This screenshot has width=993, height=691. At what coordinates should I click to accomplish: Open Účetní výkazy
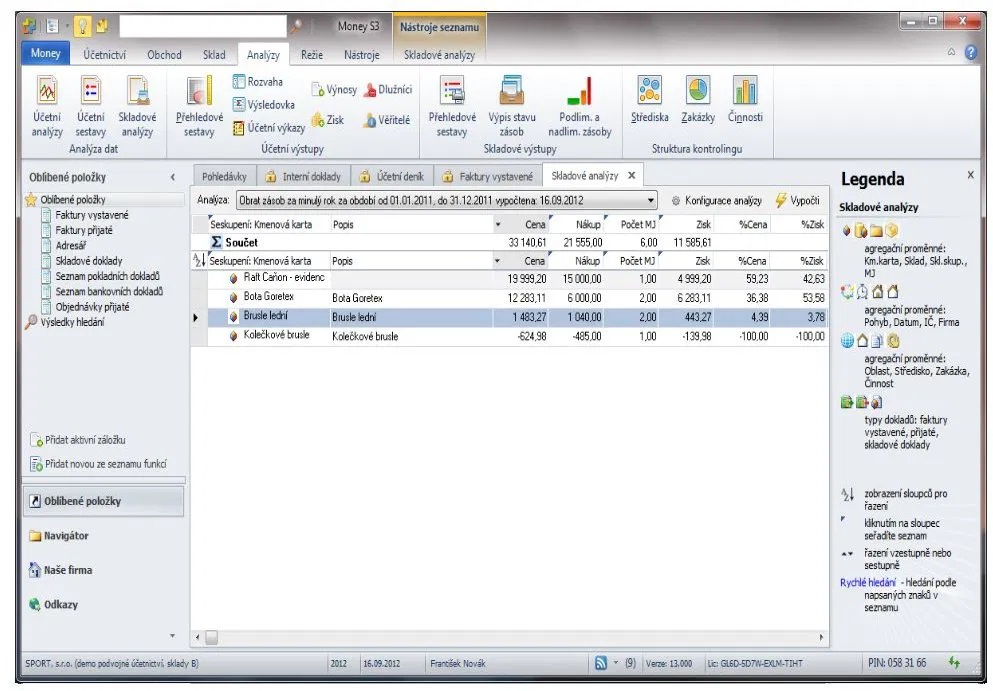(268, 127)
